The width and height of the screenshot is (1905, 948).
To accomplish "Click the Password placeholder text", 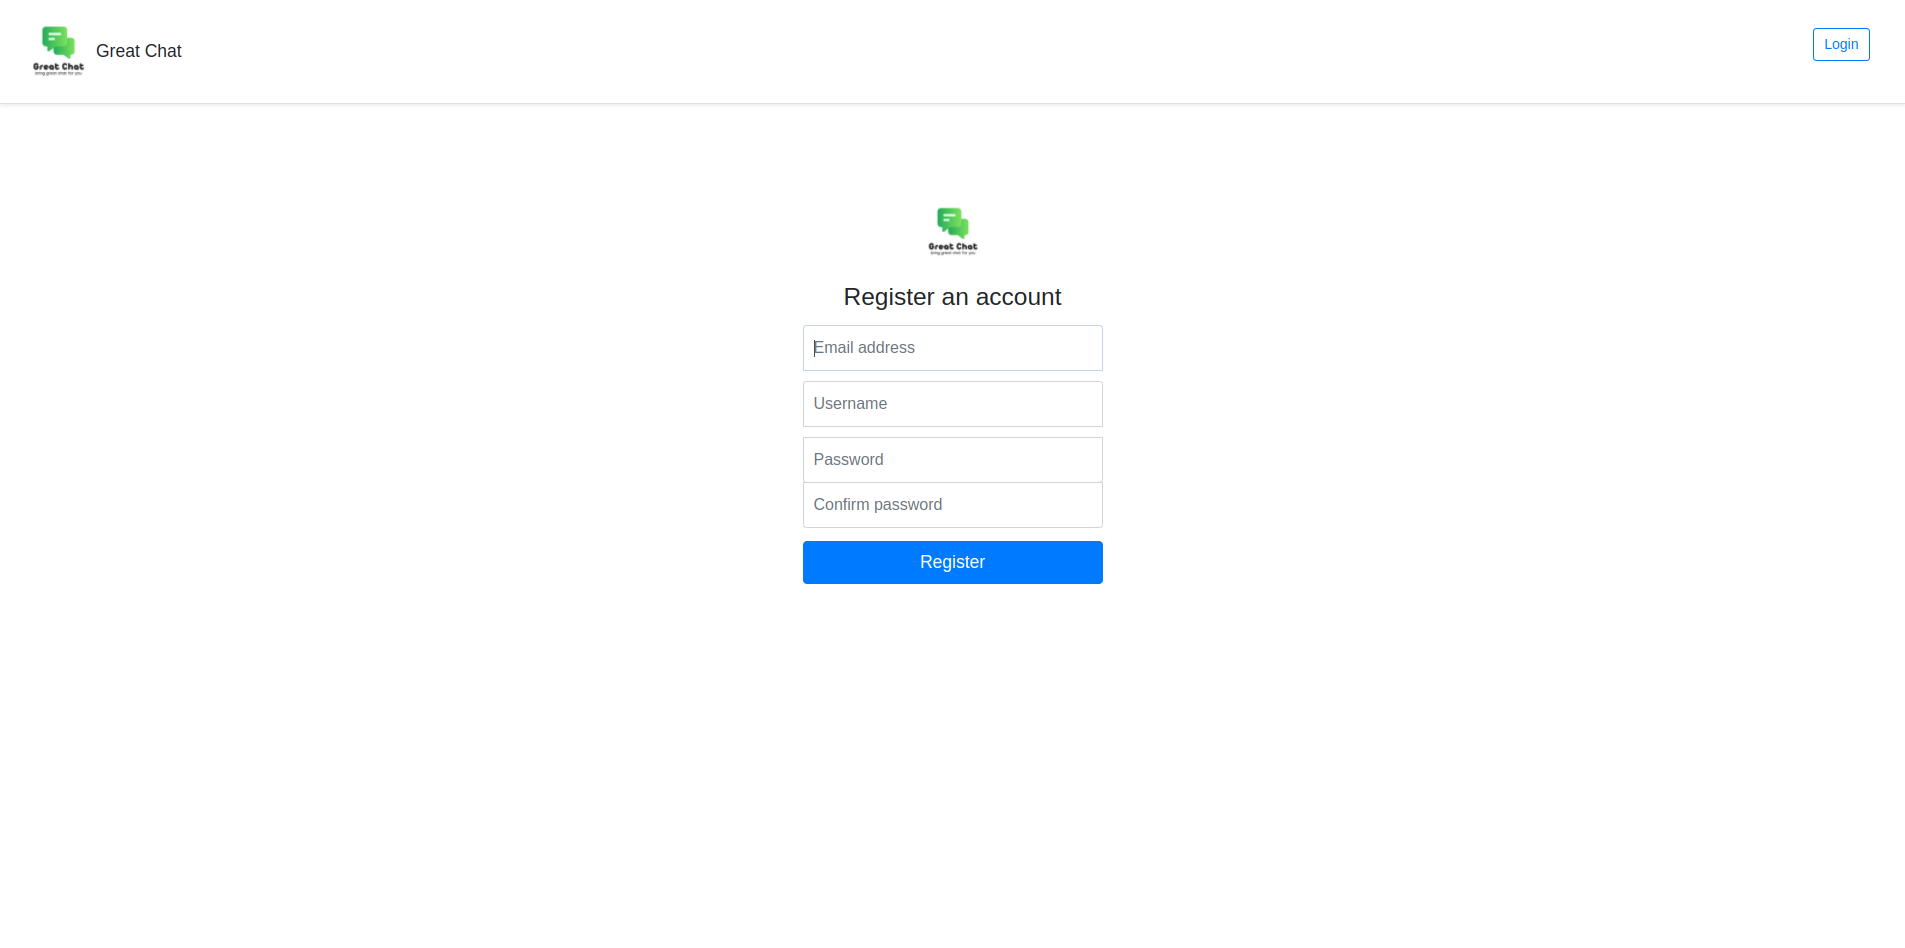I will [848, 460].
